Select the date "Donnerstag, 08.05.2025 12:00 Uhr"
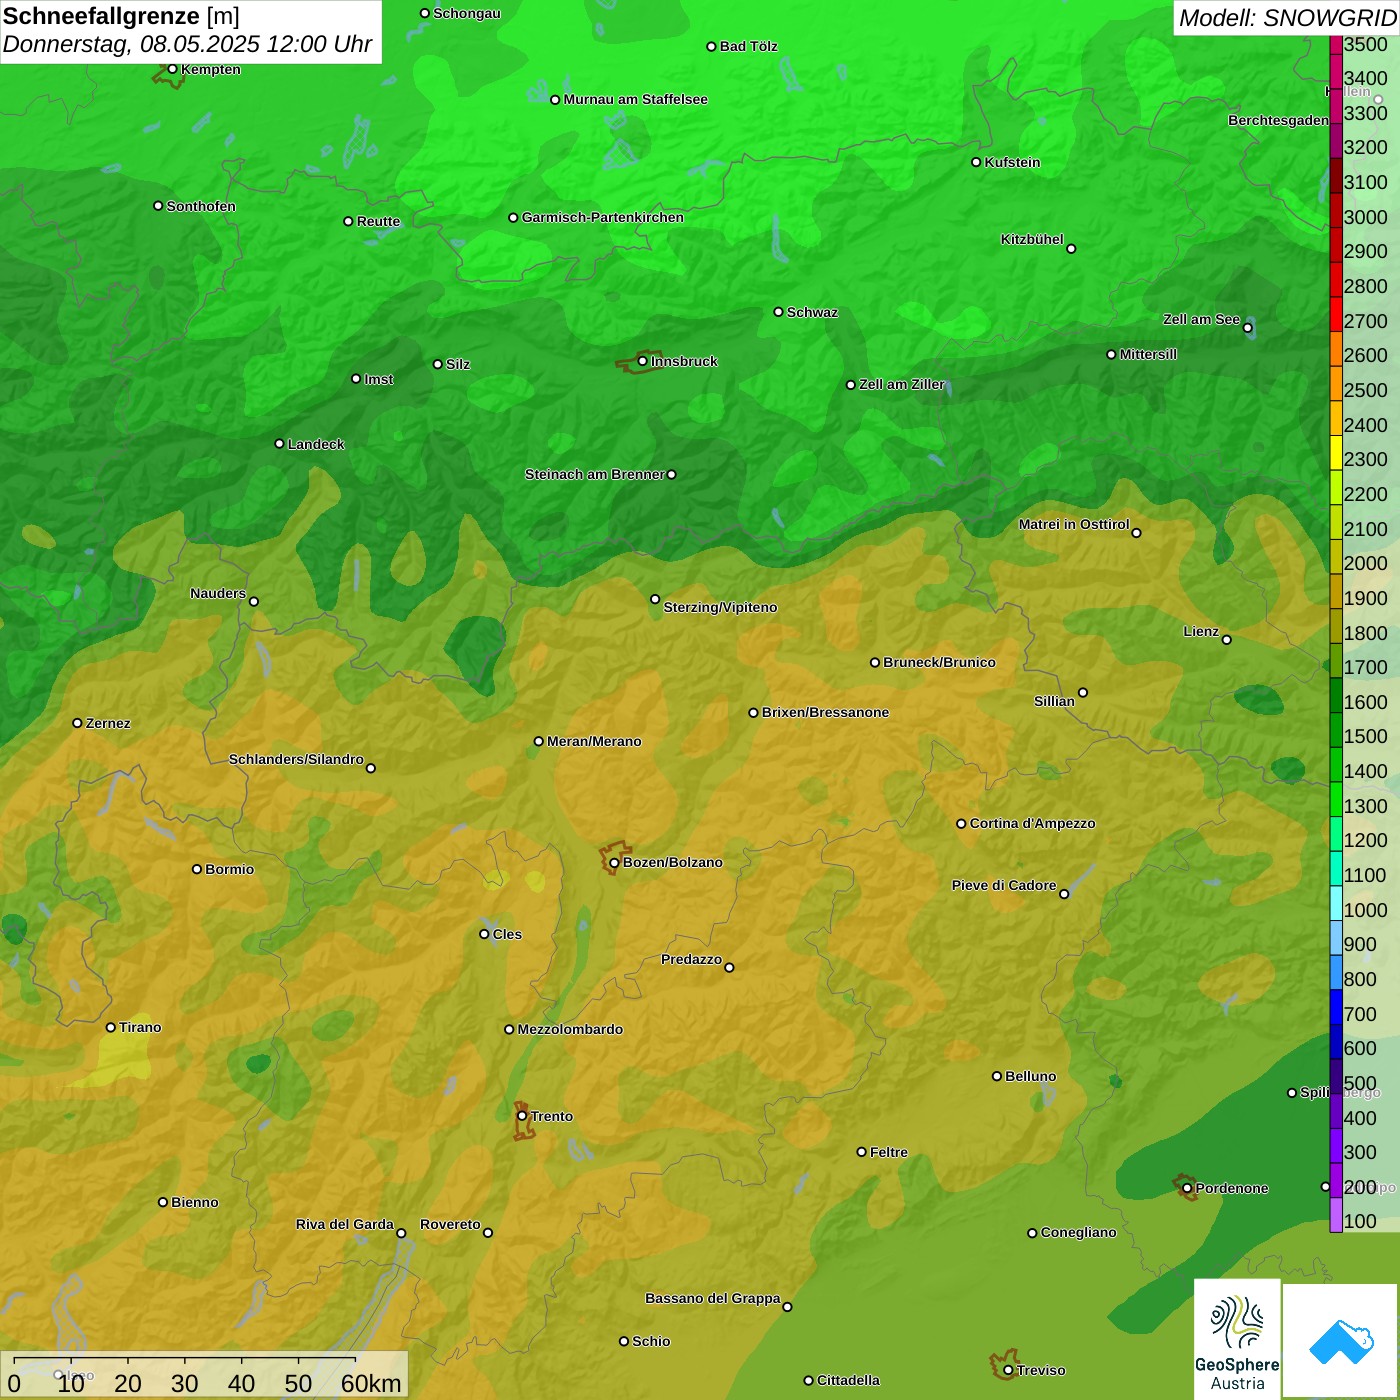1400x1400 pixels. click(x=188, y=44)
